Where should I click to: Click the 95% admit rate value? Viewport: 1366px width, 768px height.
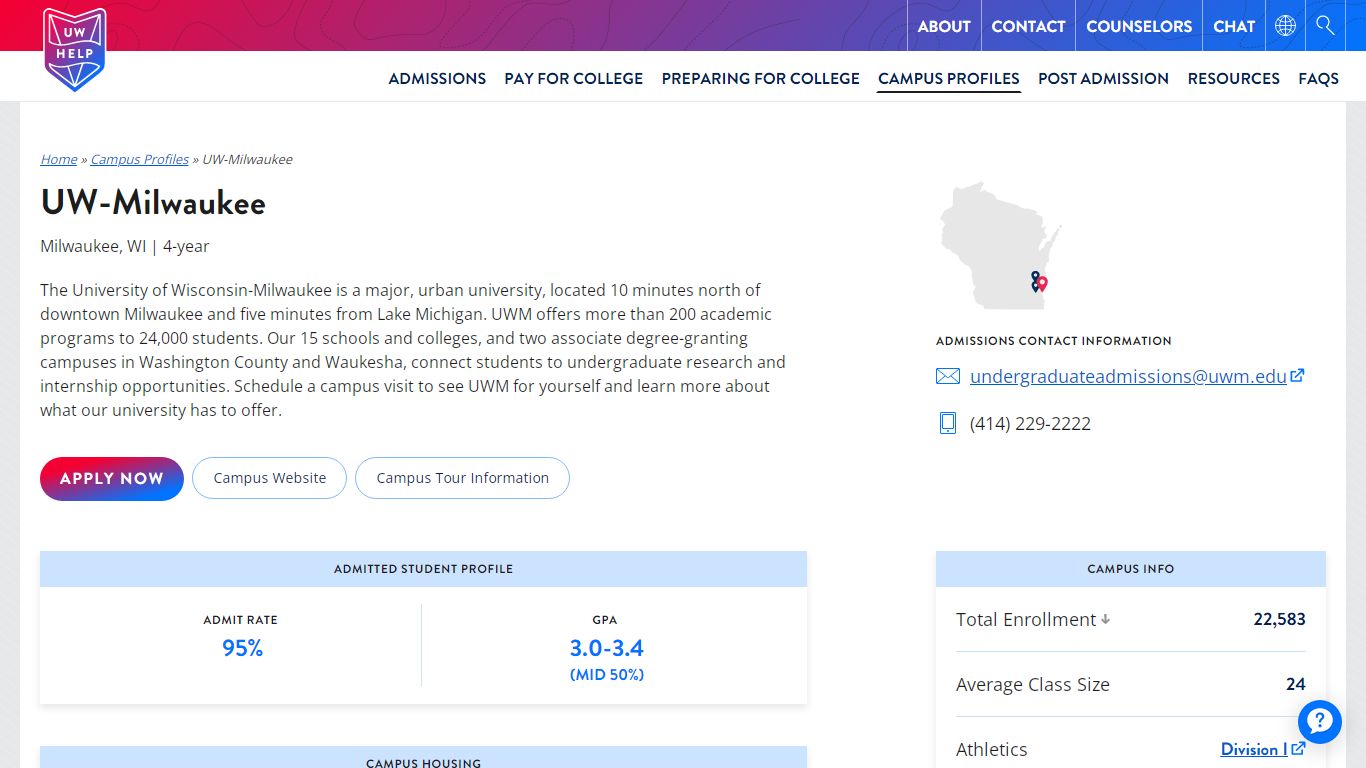pos(242,648)
